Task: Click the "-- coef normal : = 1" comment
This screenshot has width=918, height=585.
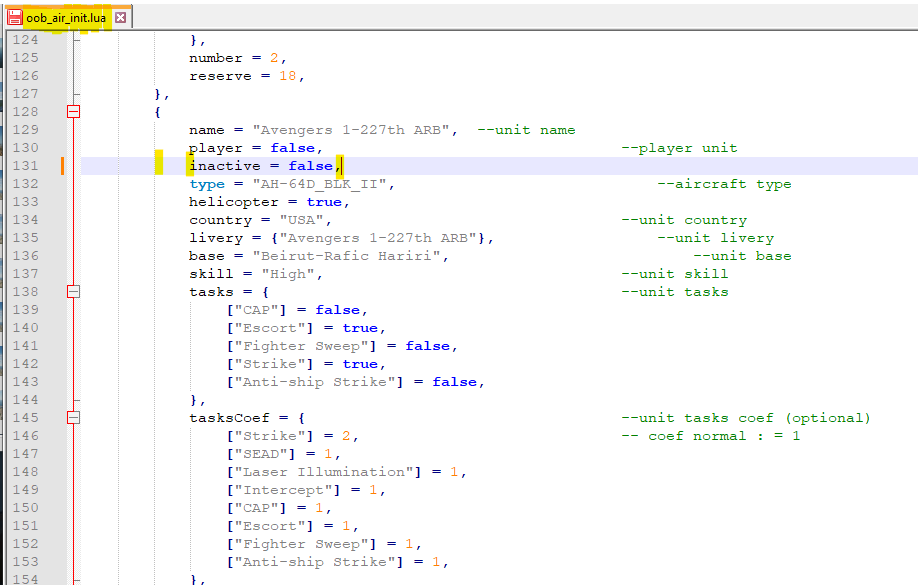Action: click(x=710, y=436)
